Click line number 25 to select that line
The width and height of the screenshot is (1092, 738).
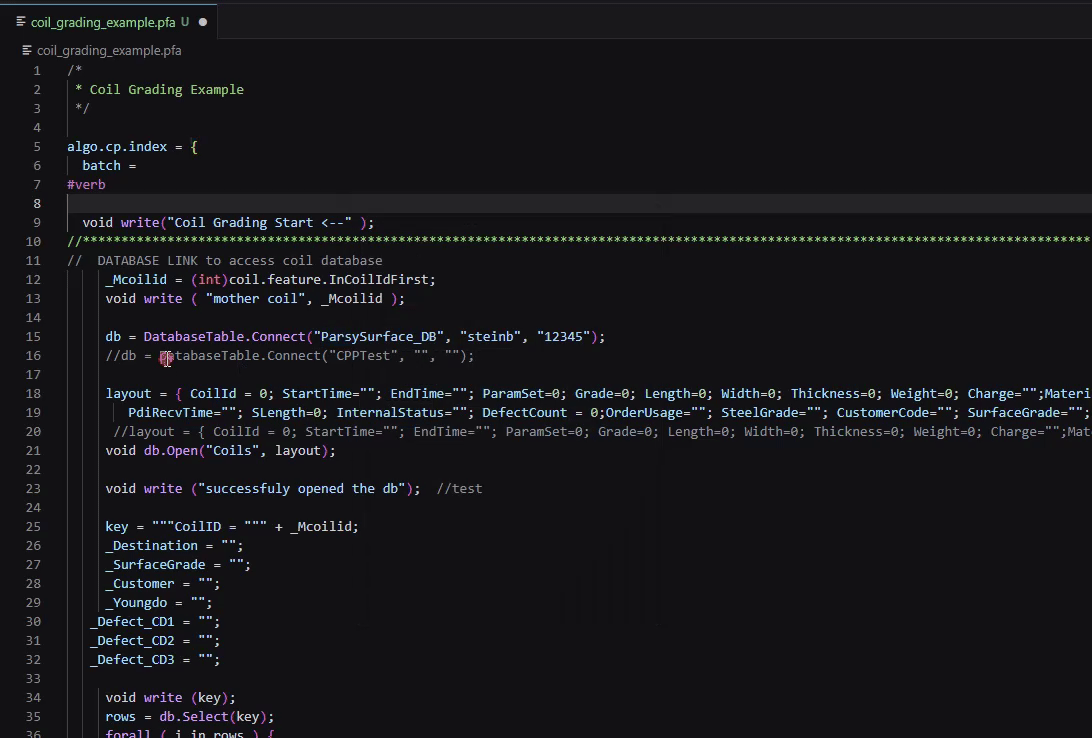point(33,526)
